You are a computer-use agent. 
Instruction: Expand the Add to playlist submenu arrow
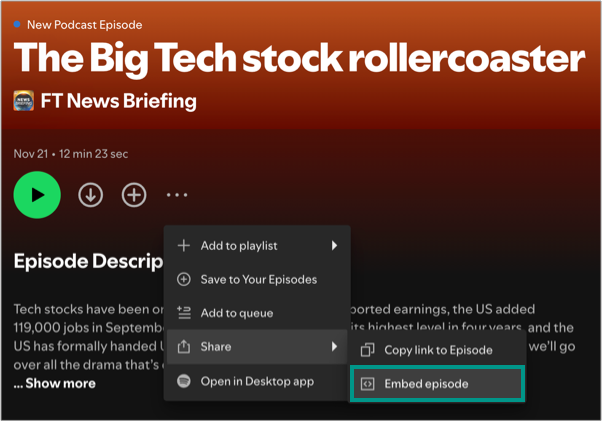click(334, 246)
